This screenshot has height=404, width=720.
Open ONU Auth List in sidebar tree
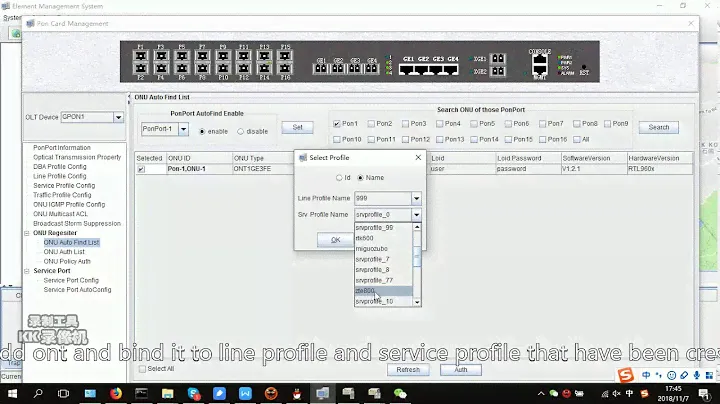[x=65, y=252]
